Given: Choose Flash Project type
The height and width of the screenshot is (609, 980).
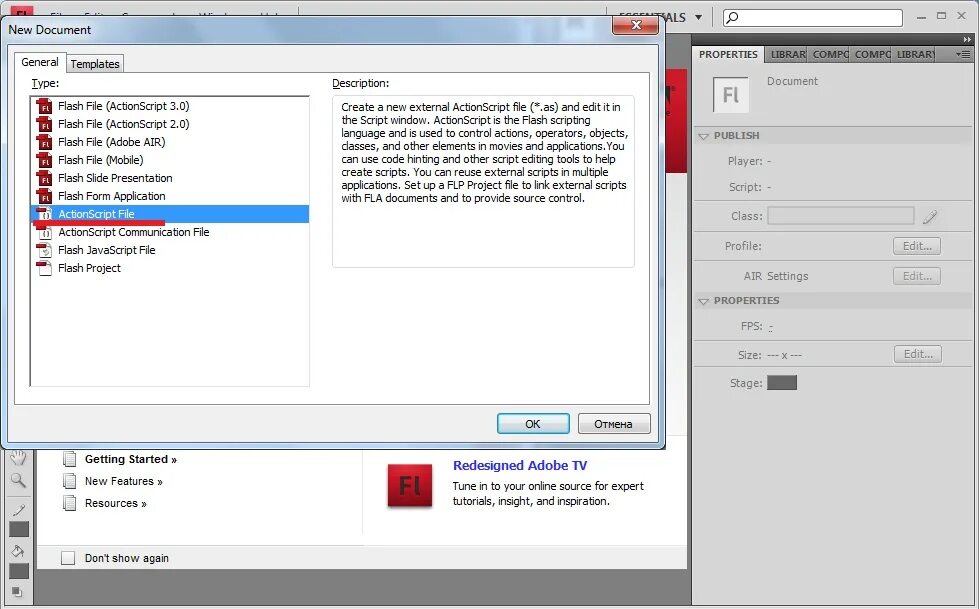Looking at the screenshot, I should 169,268.
